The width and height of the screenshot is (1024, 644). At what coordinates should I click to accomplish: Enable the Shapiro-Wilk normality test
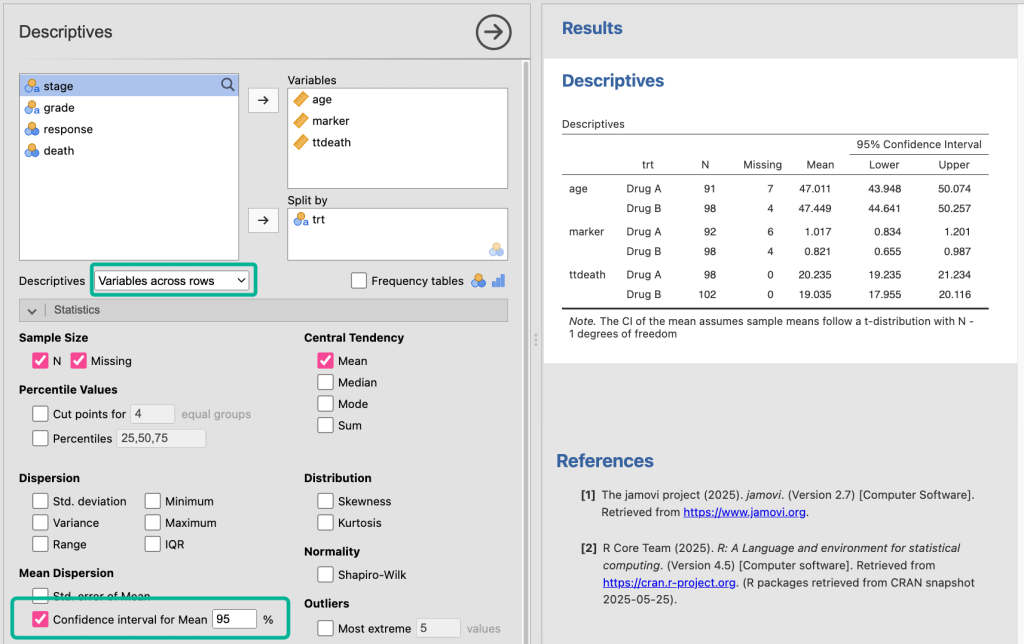click(x=325, y=575)
